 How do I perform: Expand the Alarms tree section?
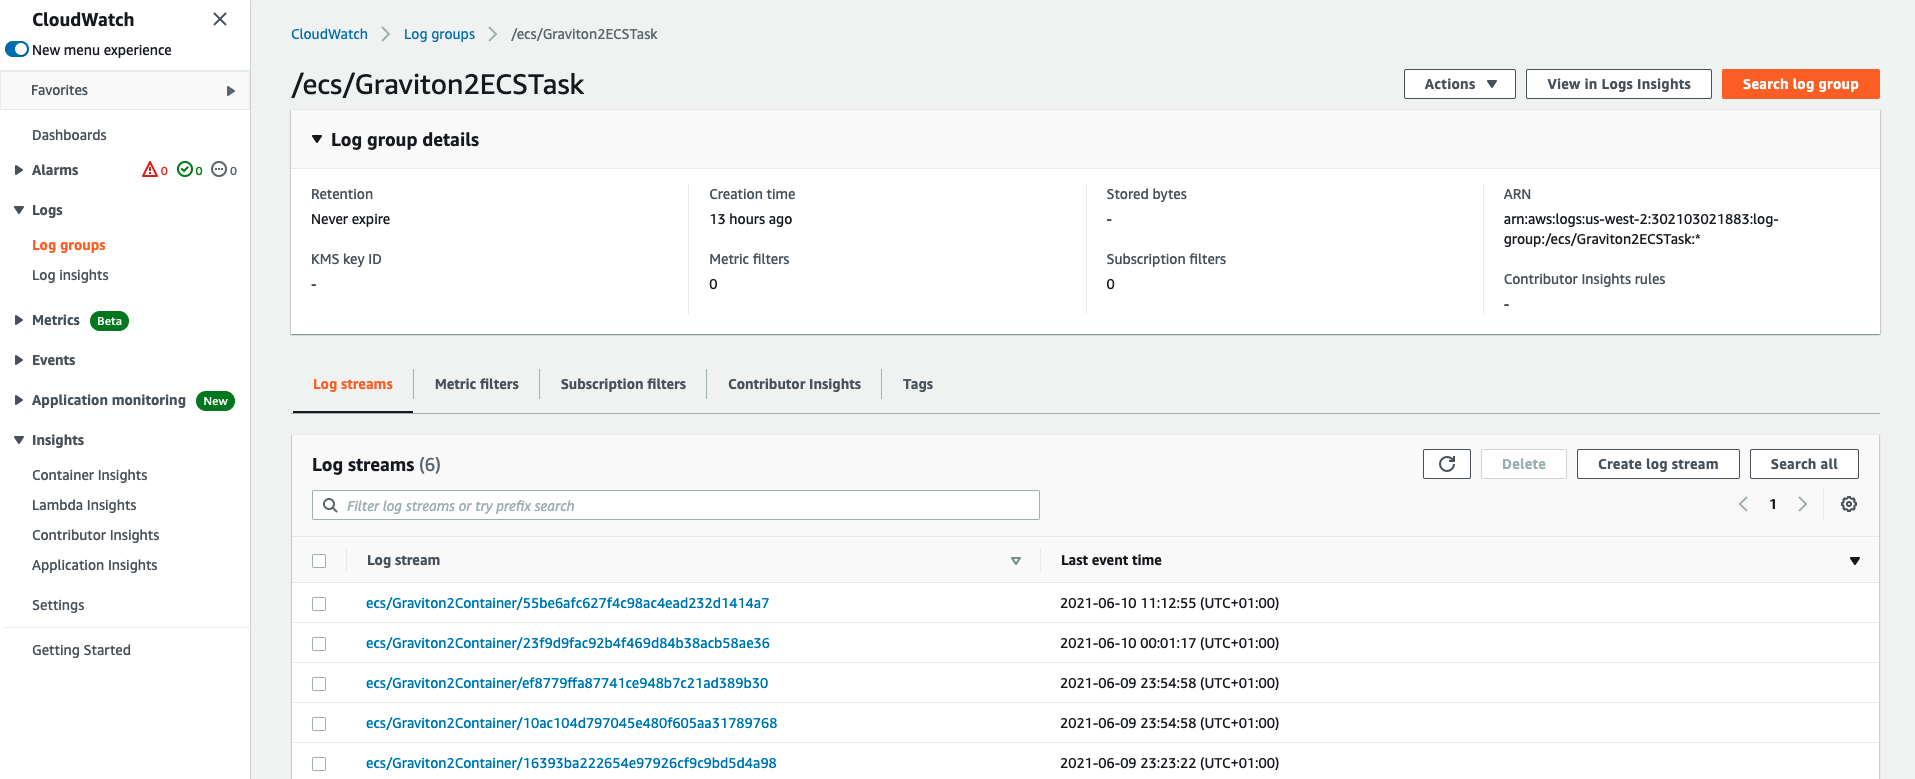pyautogui.click(x=19, y=170)
